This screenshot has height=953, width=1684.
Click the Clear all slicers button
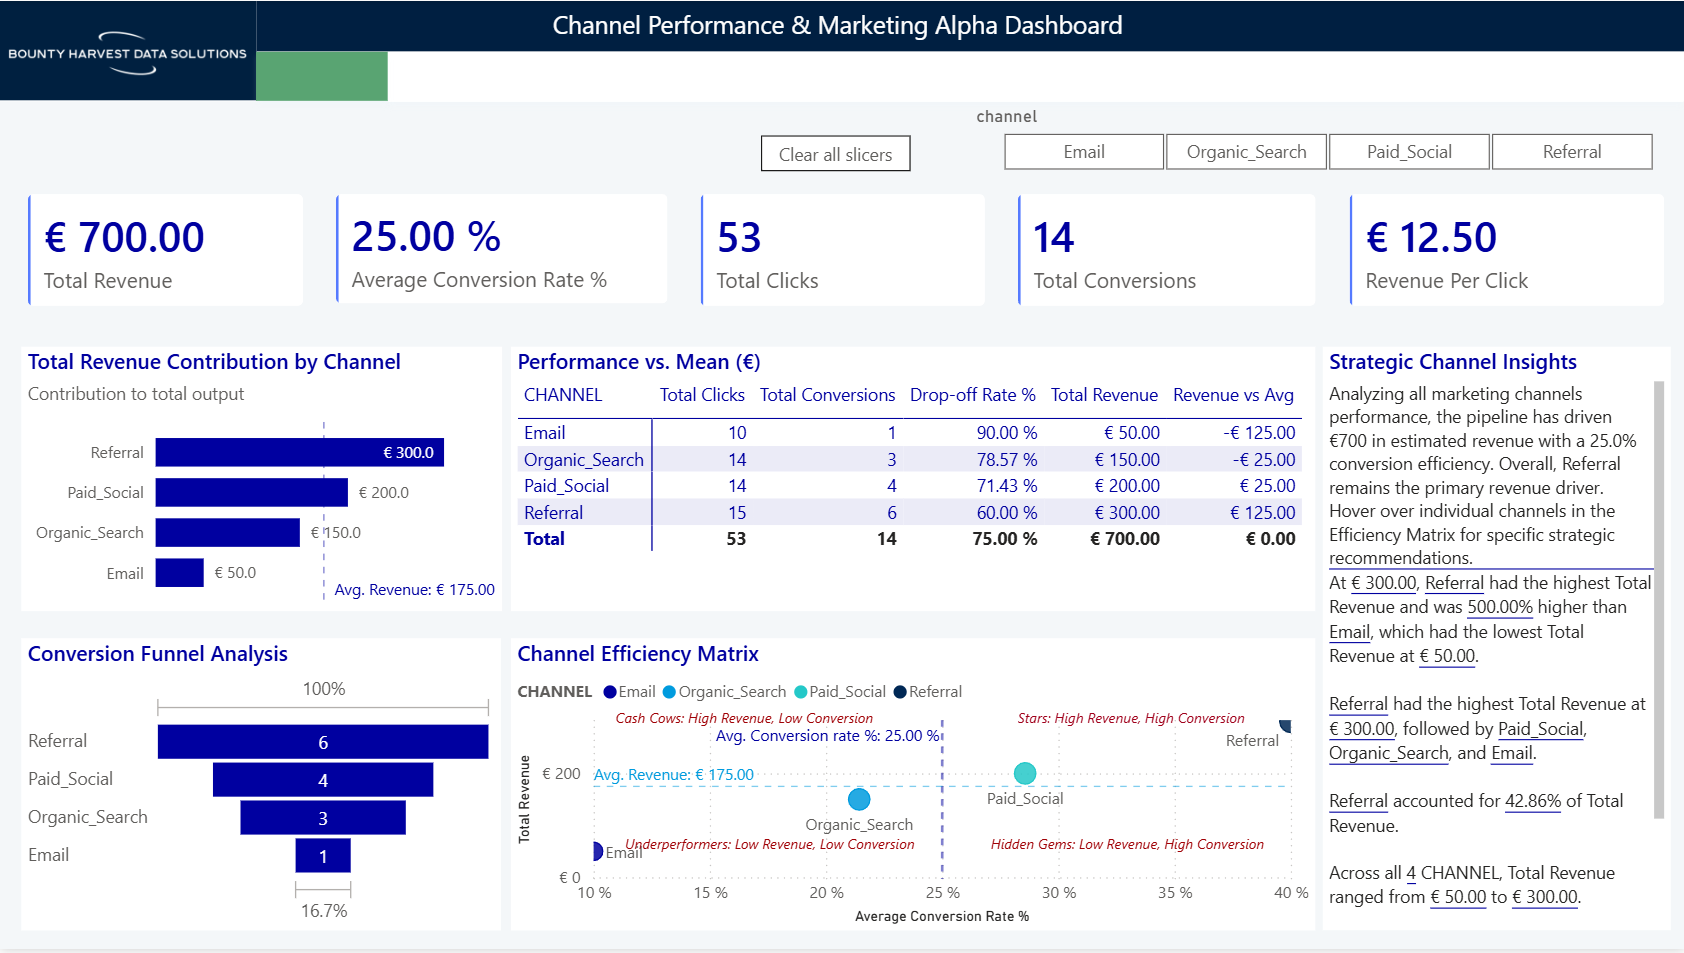click(835, 154)
